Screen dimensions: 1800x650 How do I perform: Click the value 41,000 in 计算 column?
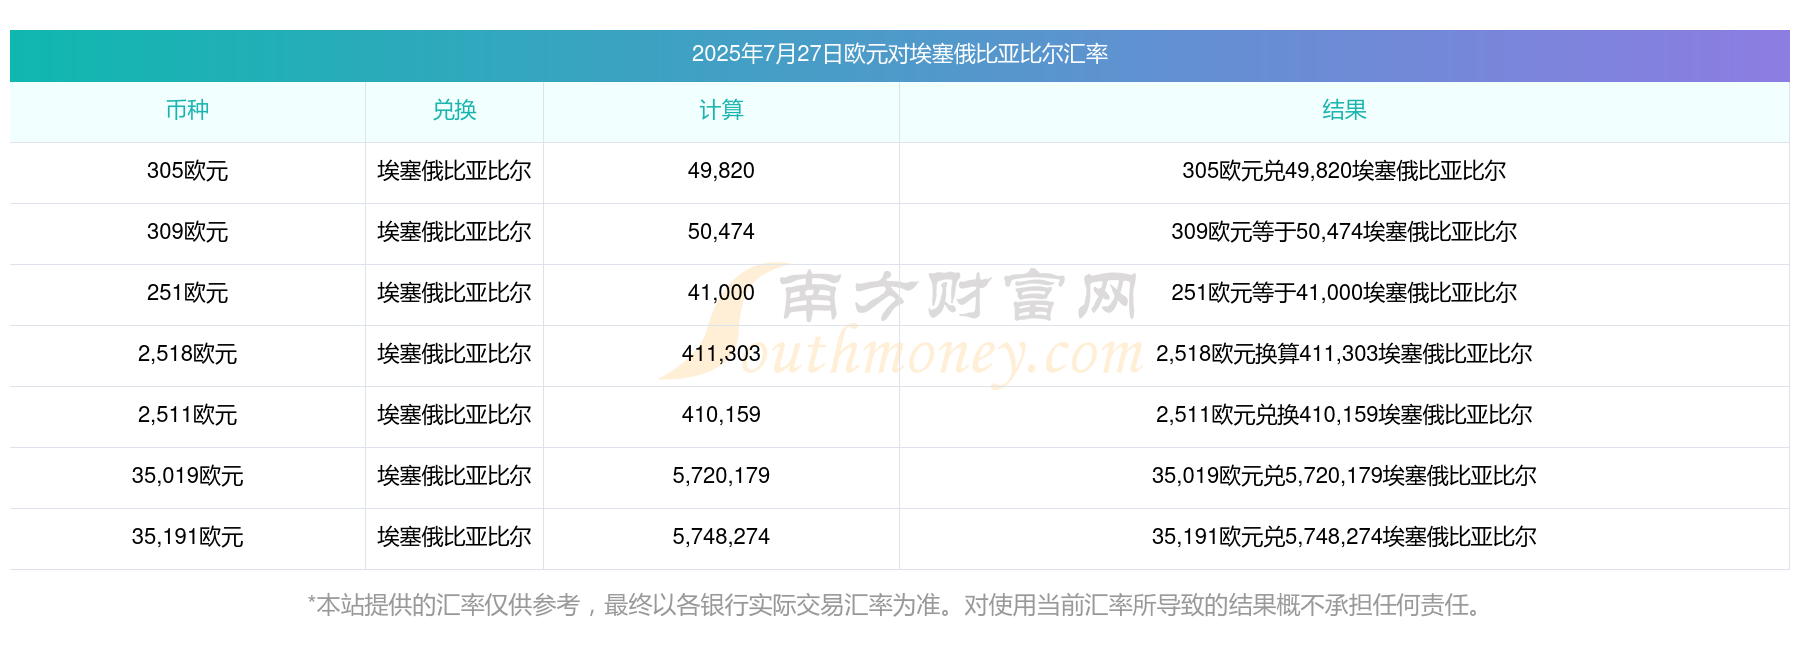coord(721,293)
